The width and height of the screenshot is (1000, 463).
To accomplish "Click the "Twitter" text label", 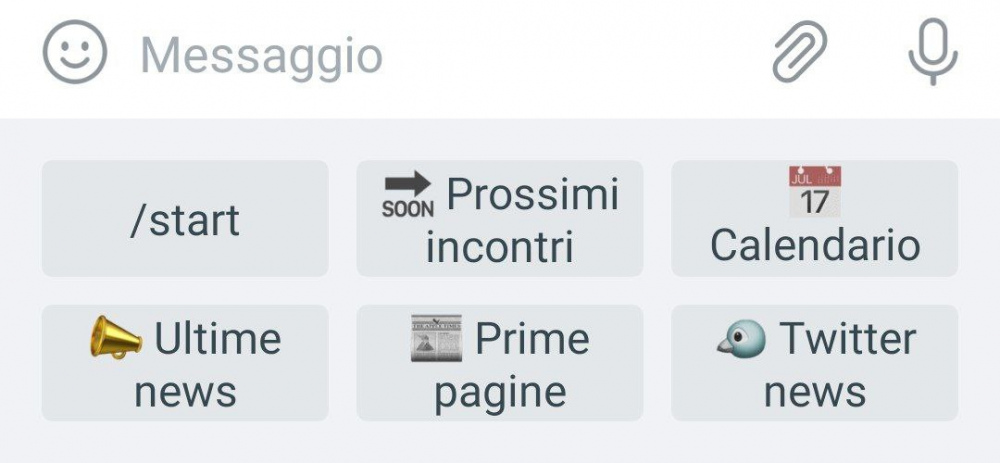I will pos(848,338).
